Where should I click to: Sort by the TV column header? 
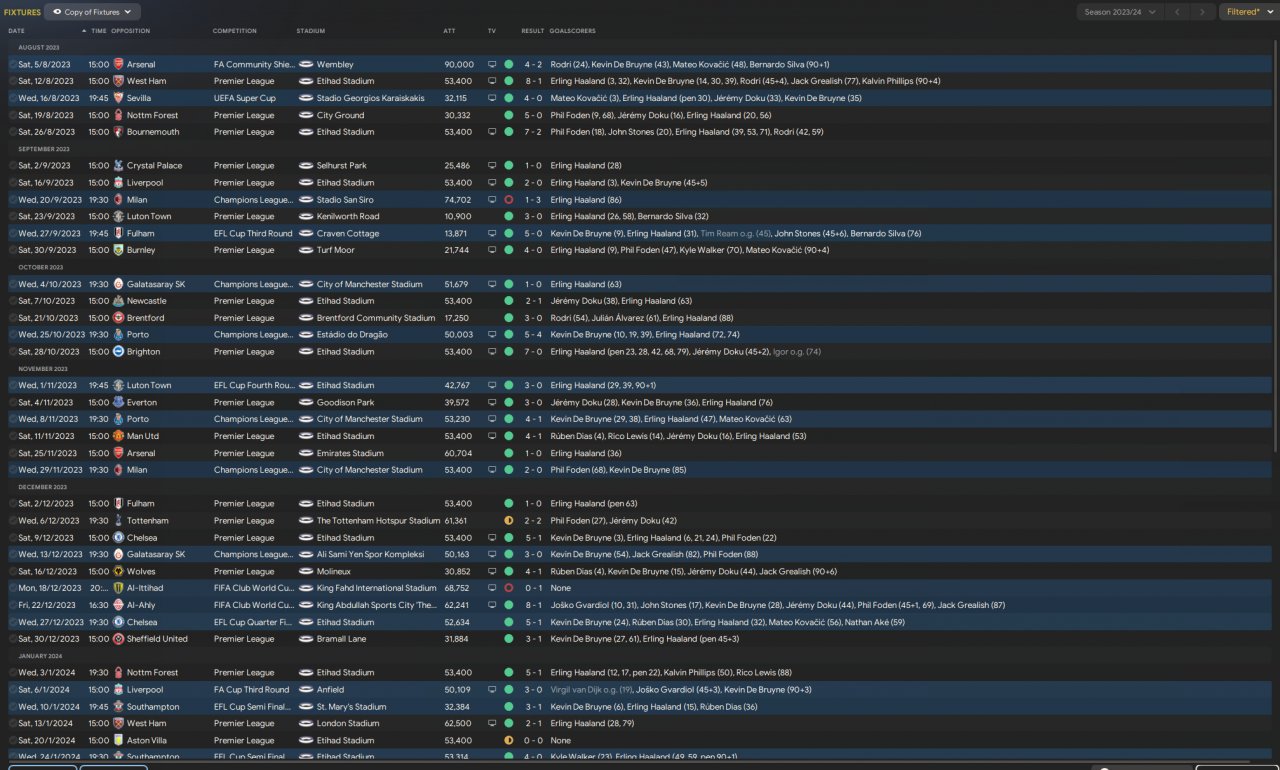[x=492, y=31]
